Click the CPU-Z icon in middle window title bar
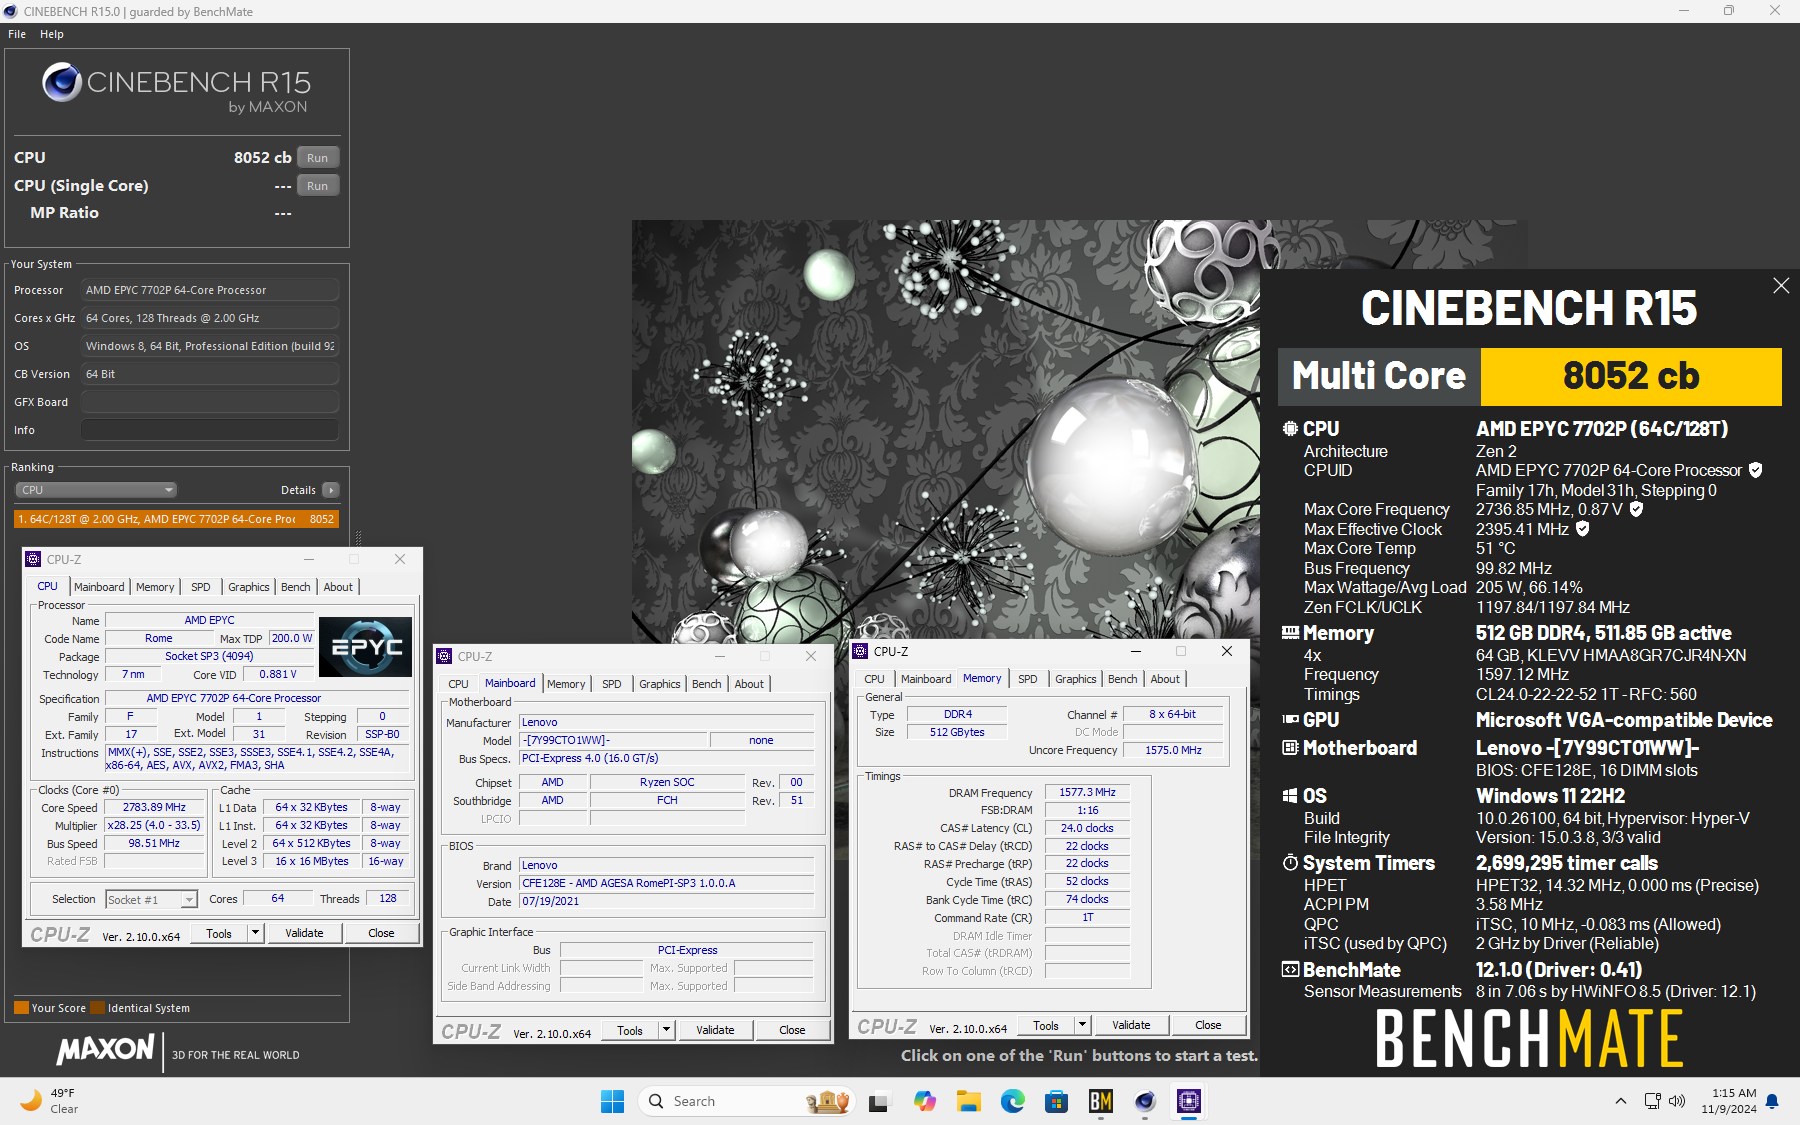The width and height of the screenshot is (1800, 1125). tap(444, 656)
